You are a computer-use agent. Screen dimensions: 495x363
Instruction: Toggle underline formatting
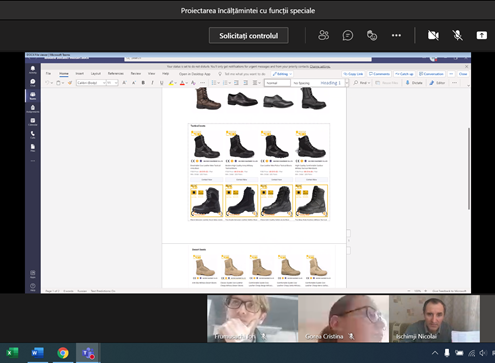click(162, 83)
